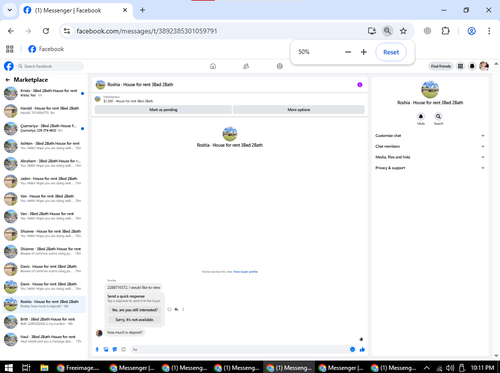Click install app icon in address bar
The width and height of the screenshot is (500, 373).
click(372, 31)
